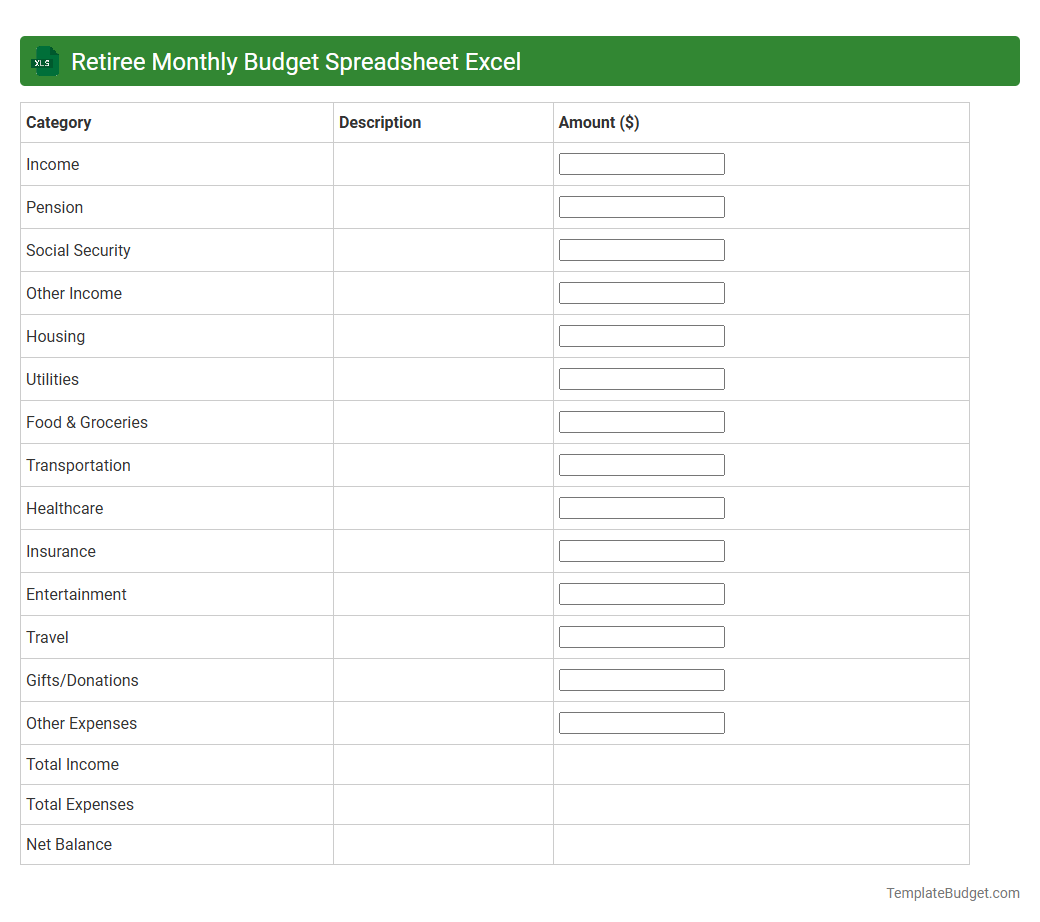Click the Housing amount input box
The width and height of the screenshot is (1040, 922).
point(642,335)
